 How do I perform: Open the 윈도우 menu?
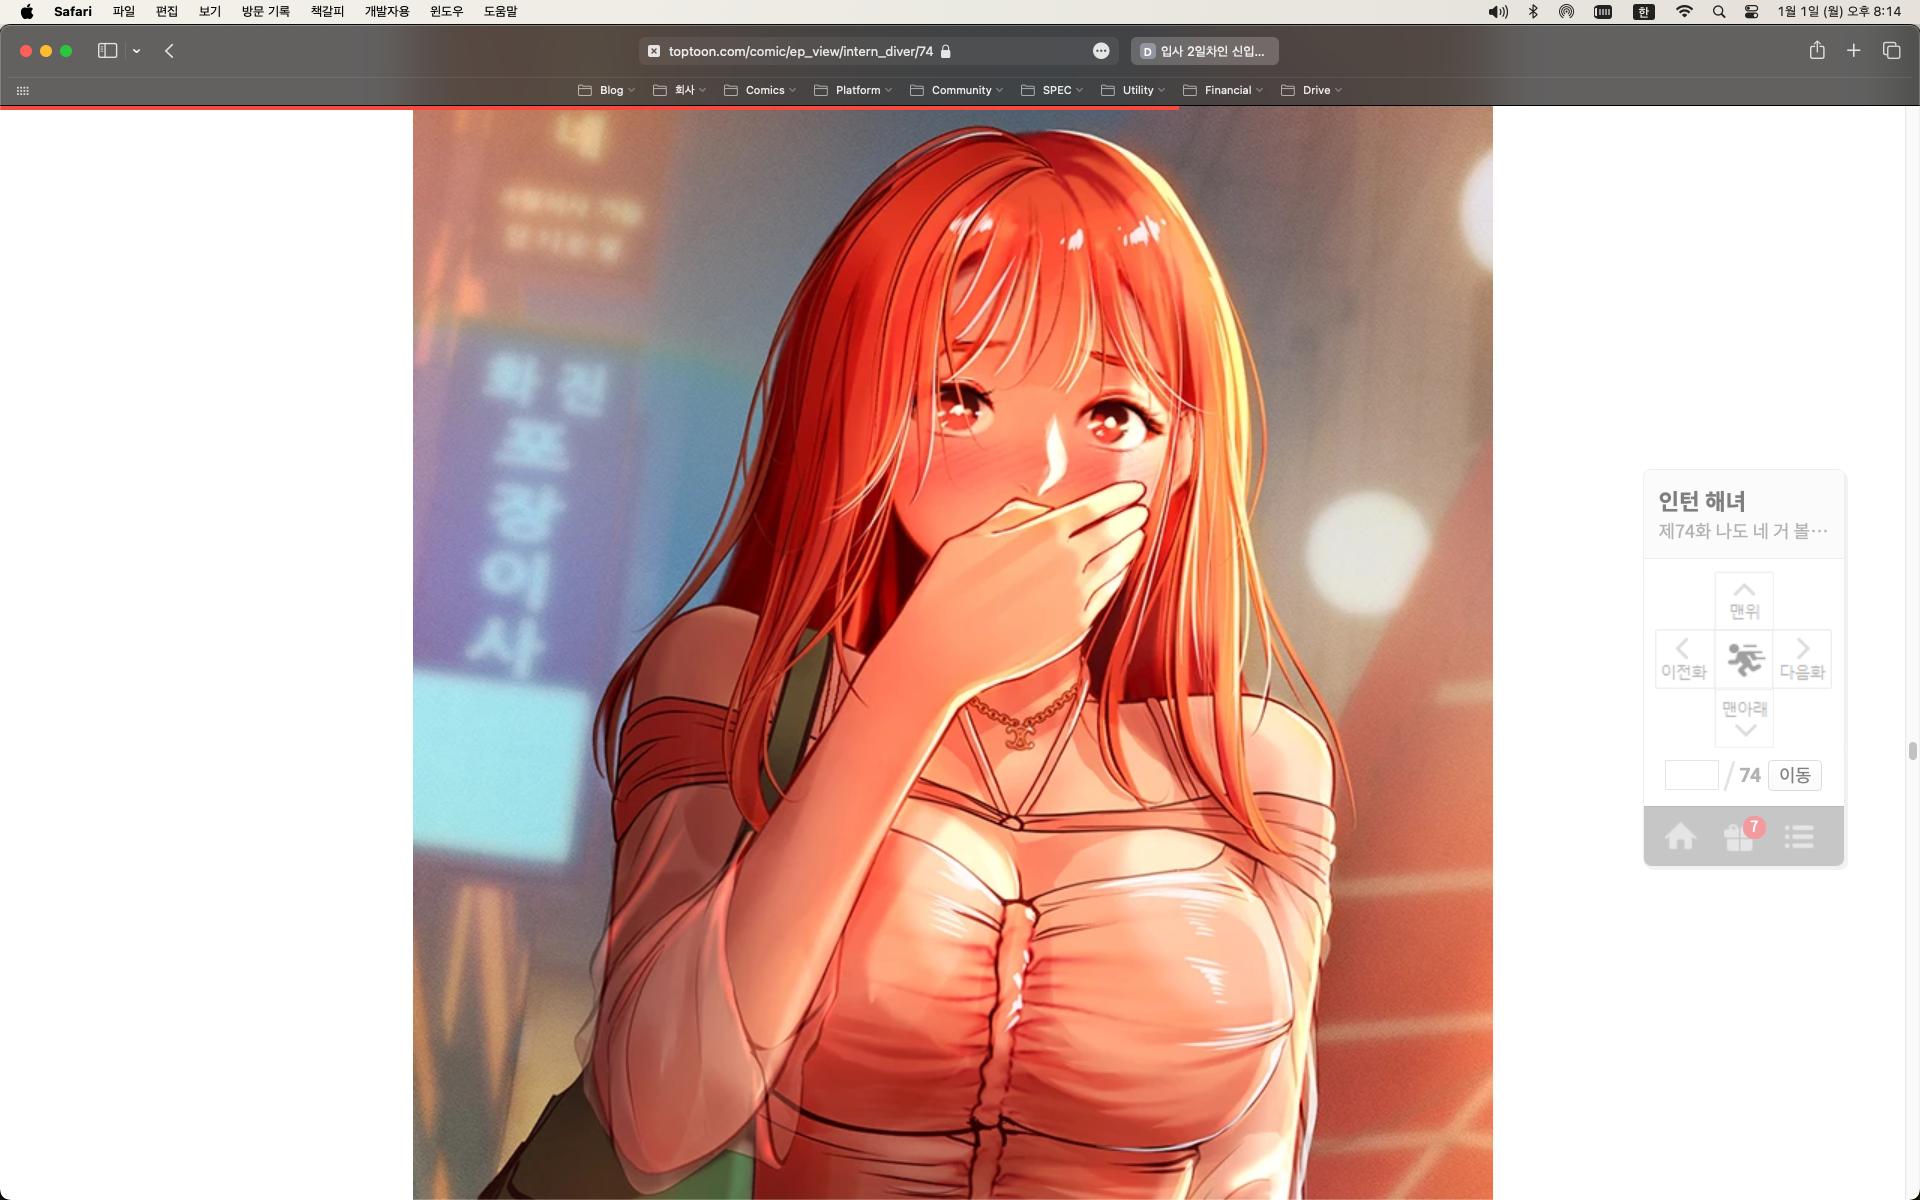click(x=447, y=12)
